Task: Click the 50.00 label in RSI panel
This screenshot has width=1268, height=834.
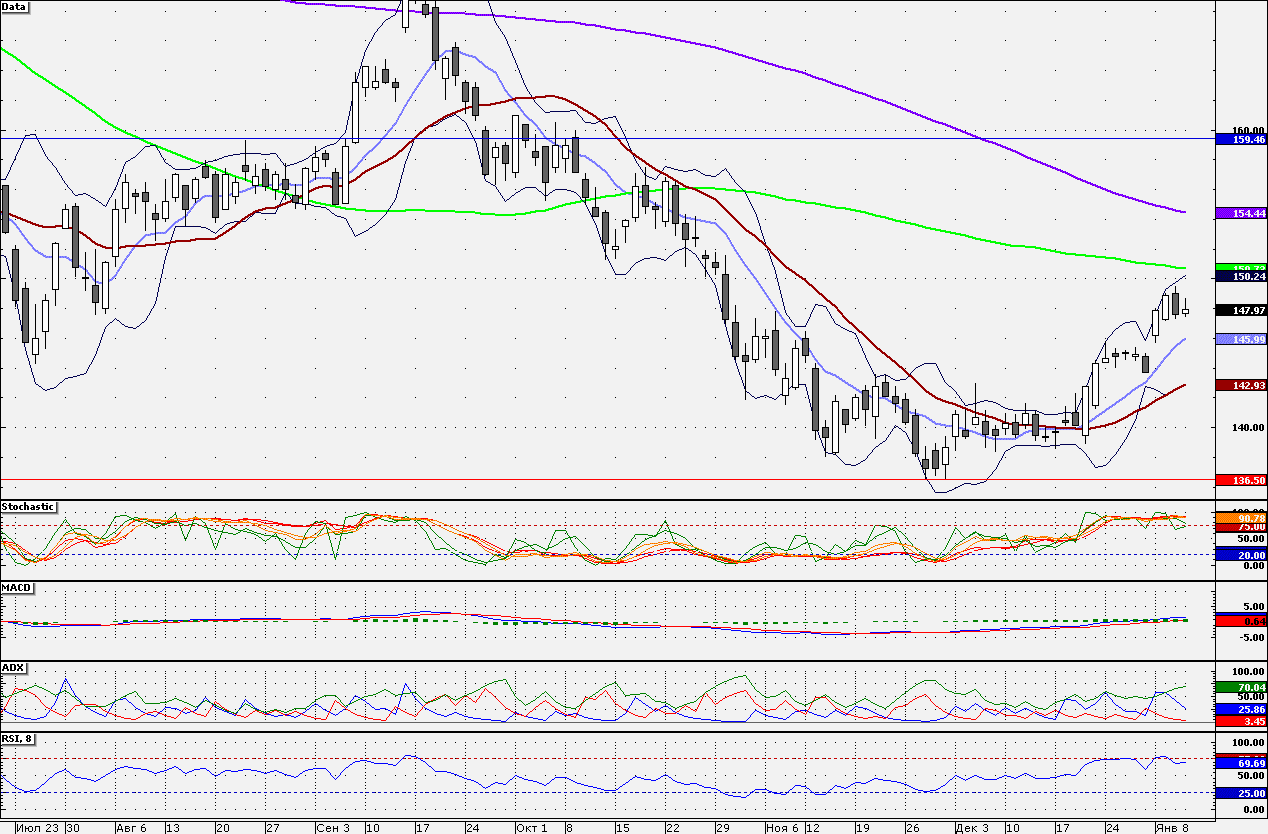Action: coord(1252,776)
